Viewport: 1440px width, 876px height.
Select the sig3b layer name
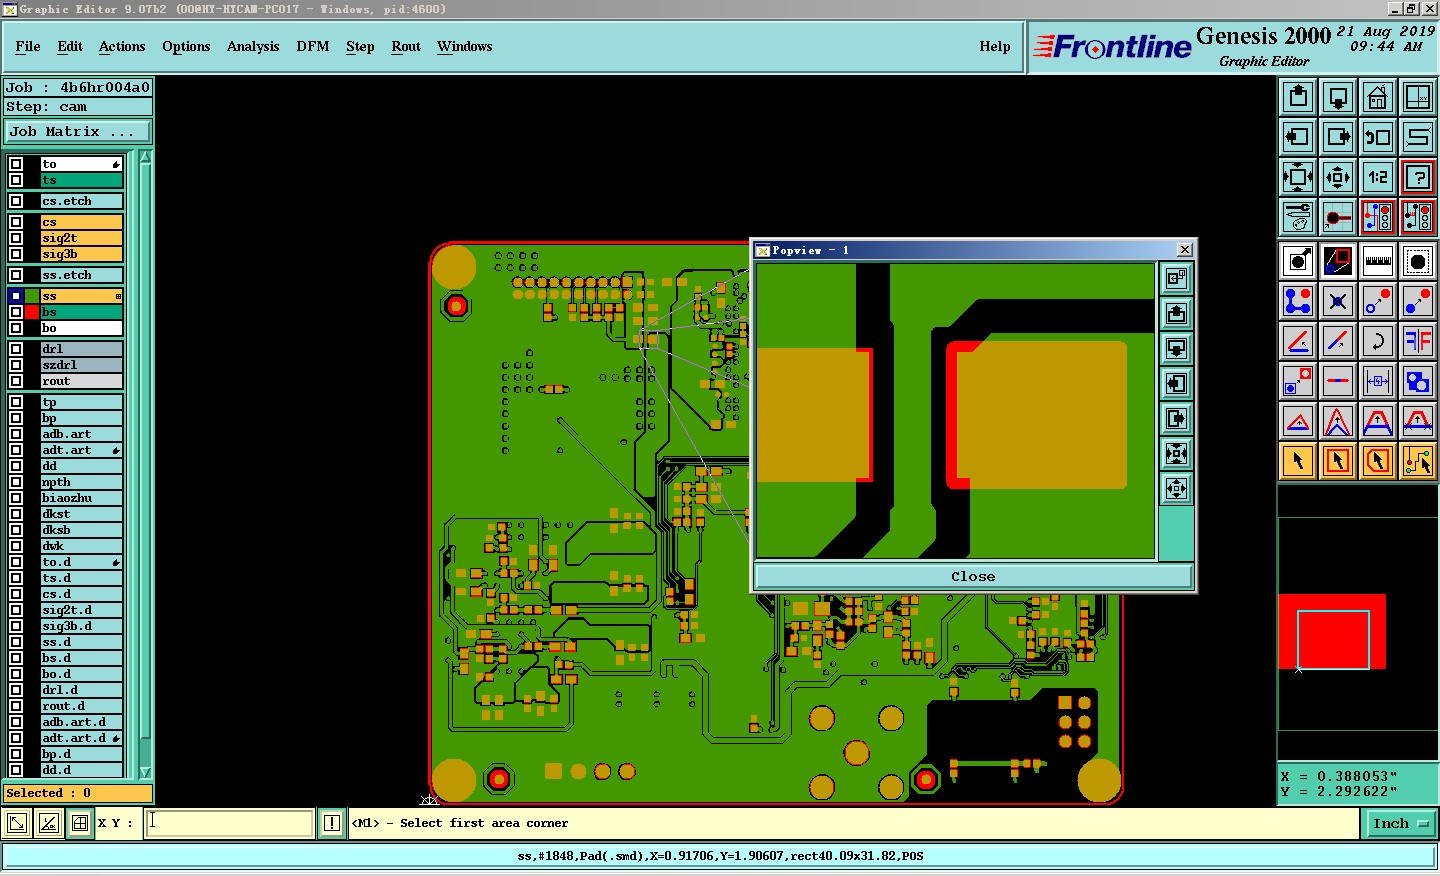(x=81, y=254)
